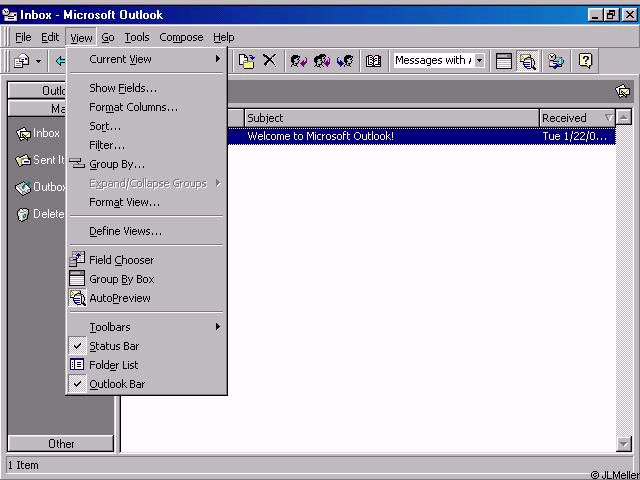
Task: Click the Sent Items icon in the Outlook Bar
Action: [23, 160]
